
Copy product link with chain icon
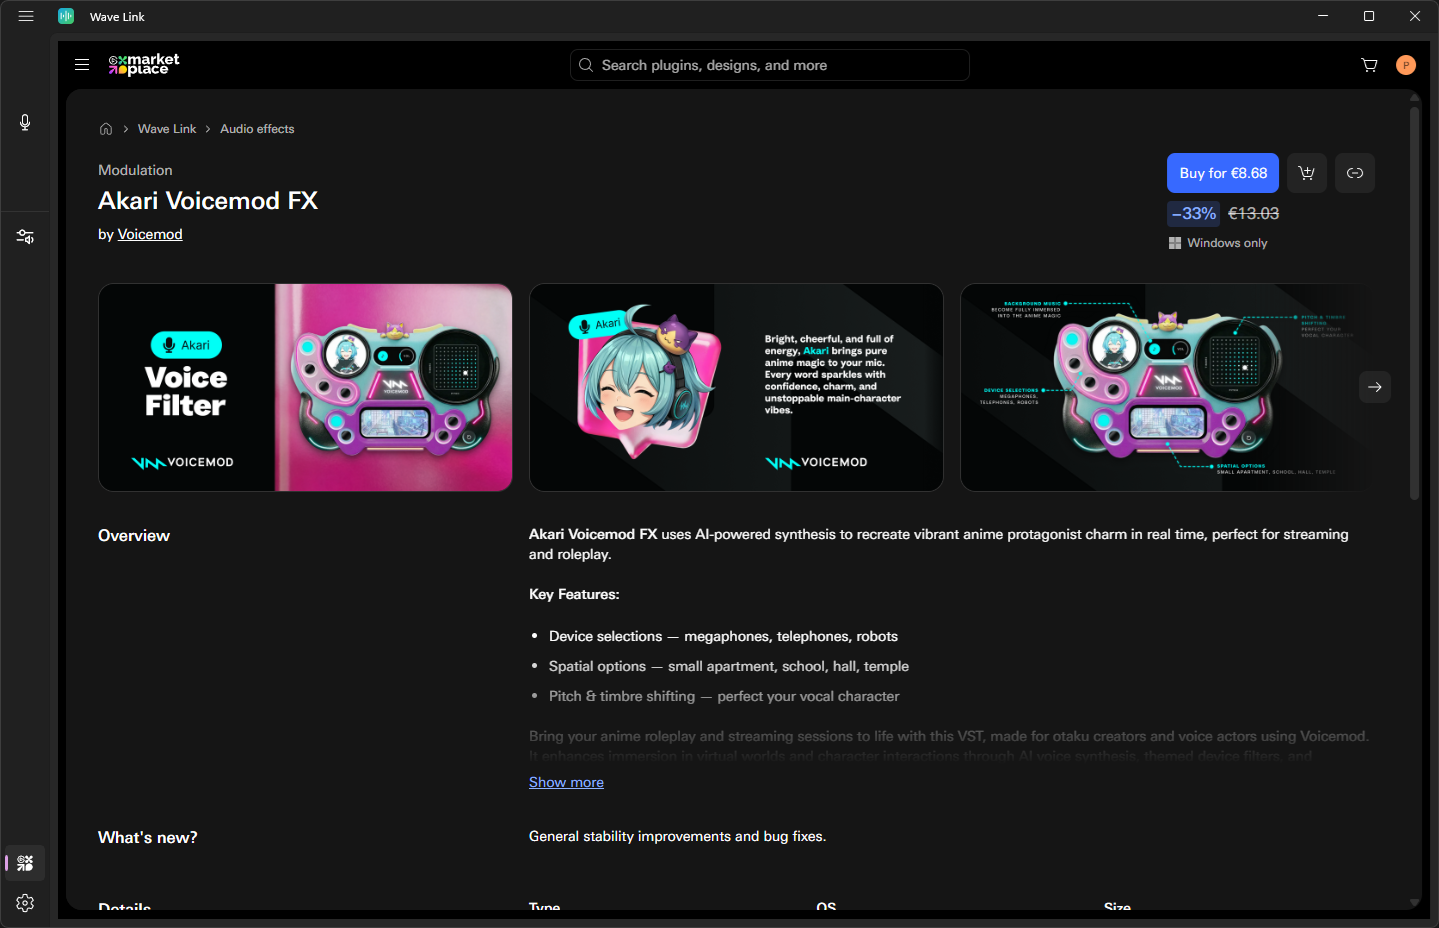pos(1354,173)
